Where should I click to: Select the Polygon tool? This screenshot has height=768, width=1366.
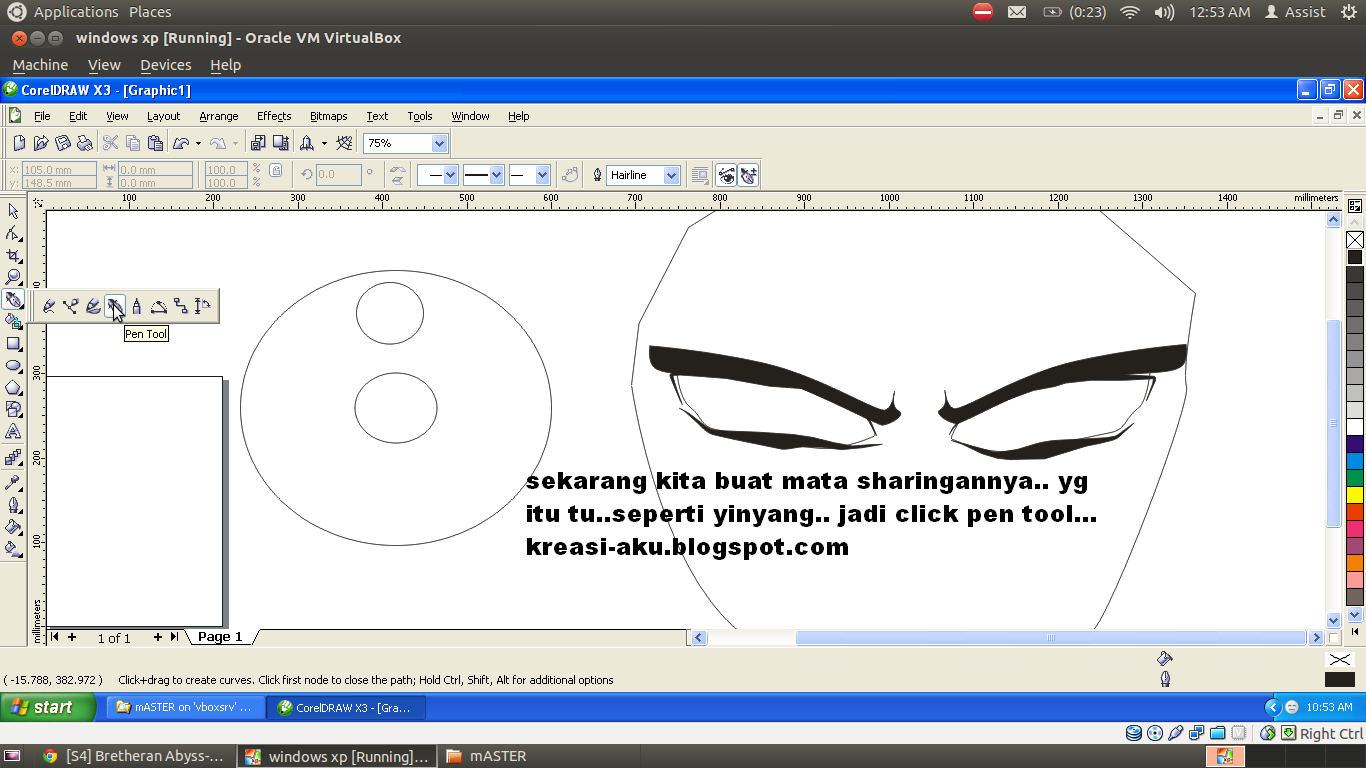(13, 387)
